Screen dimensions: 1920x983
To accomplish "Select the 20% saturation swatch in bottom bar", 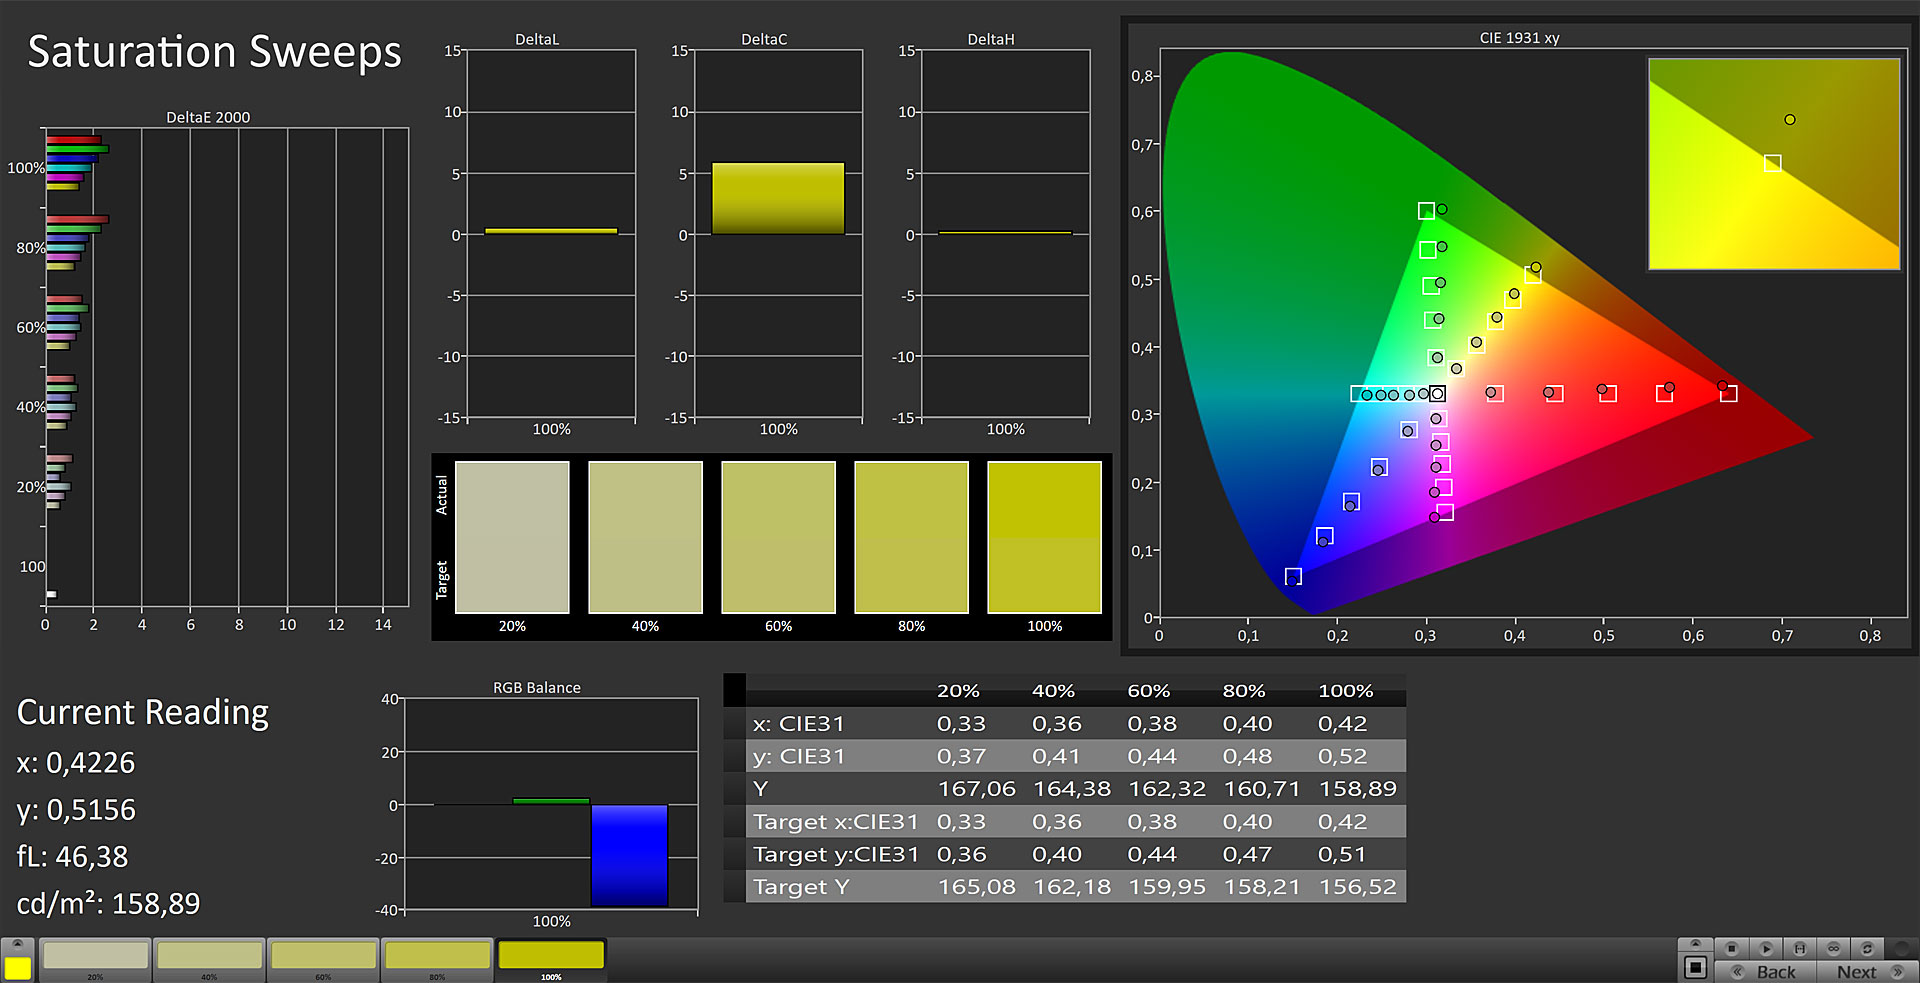I will point(96,957).
